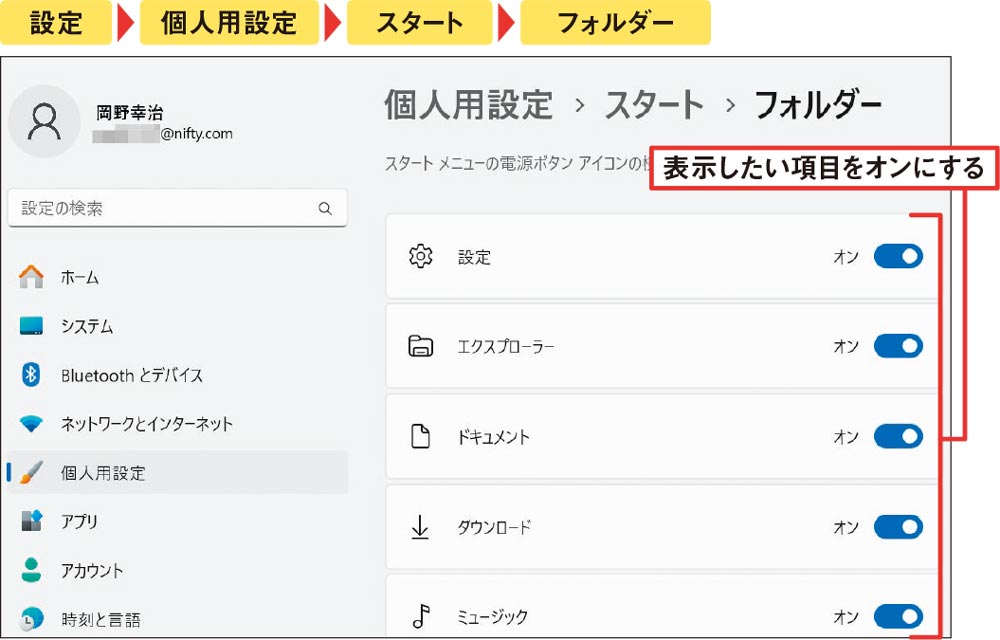Click the user account avatar icon

[44, 121]
